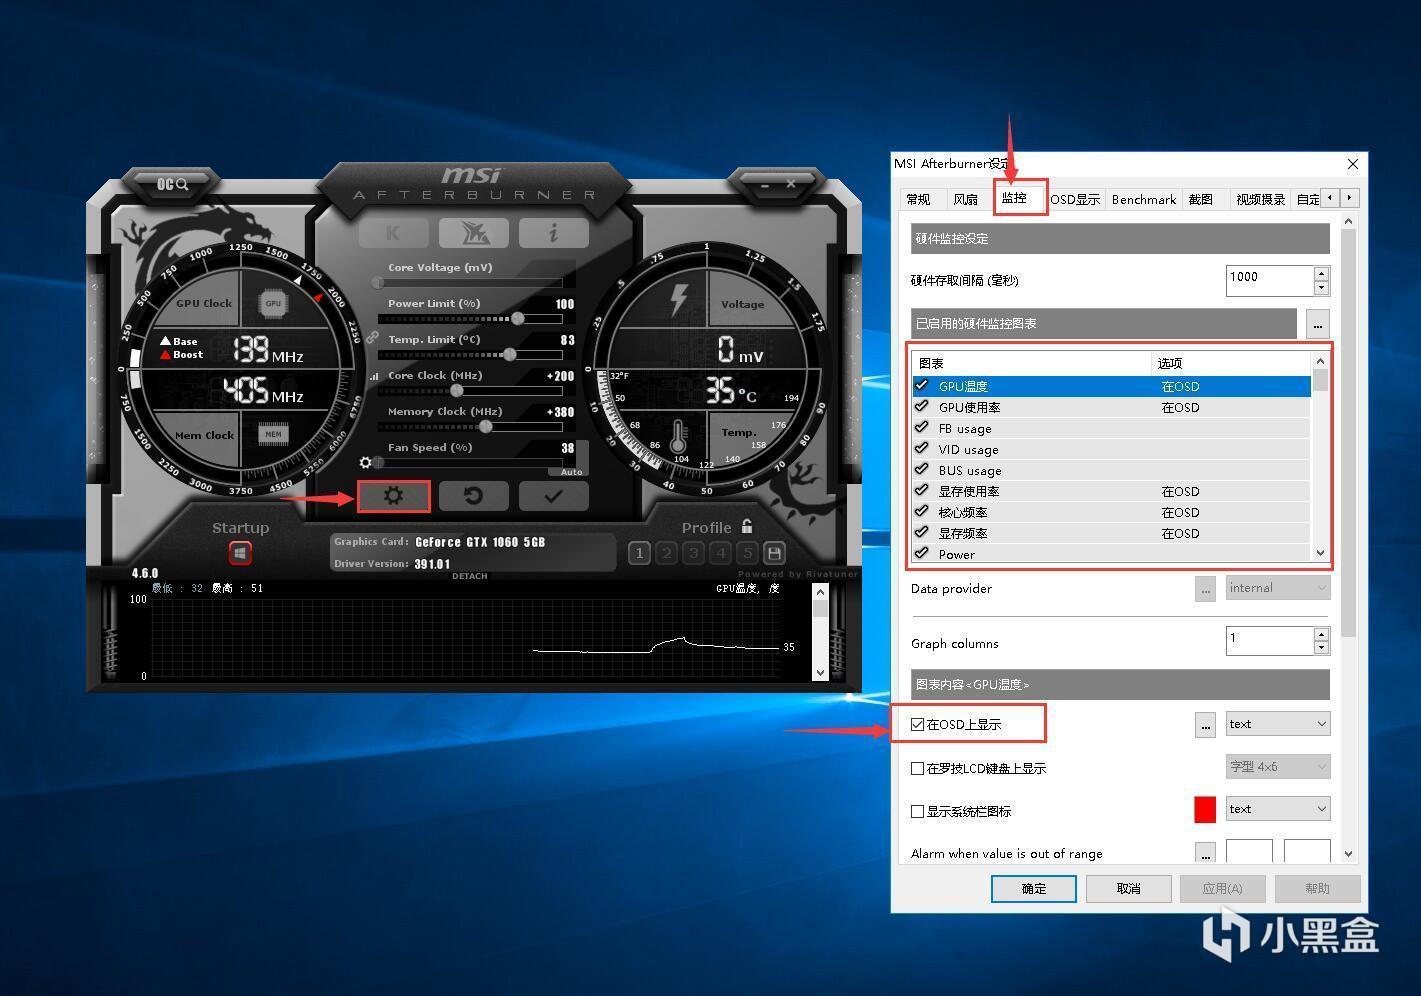Toggle Power graph checkmark

pyautogui.click(x=922, y=553)
